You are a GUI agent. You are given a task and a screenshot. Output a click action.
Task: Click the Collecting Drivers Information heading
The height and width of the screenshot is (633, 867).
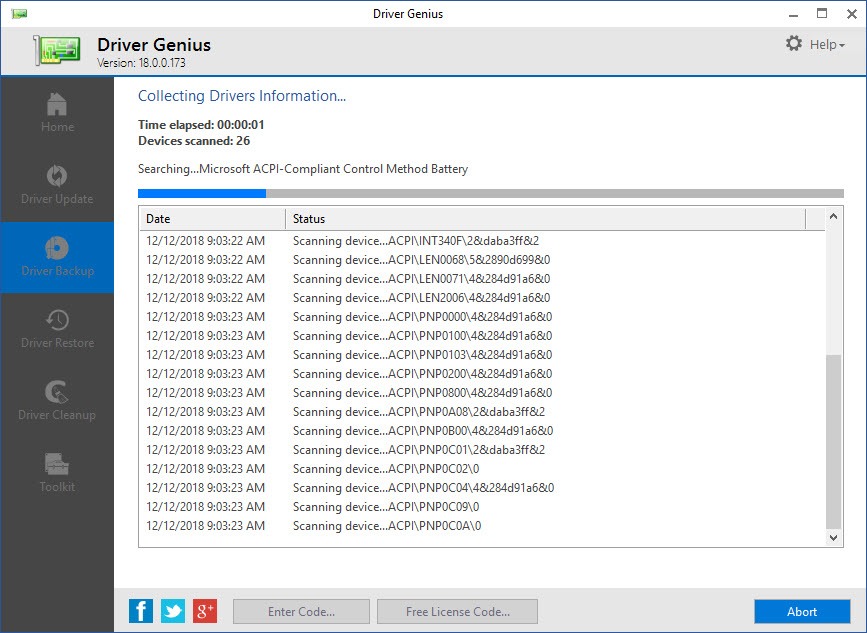click(242, 96)
